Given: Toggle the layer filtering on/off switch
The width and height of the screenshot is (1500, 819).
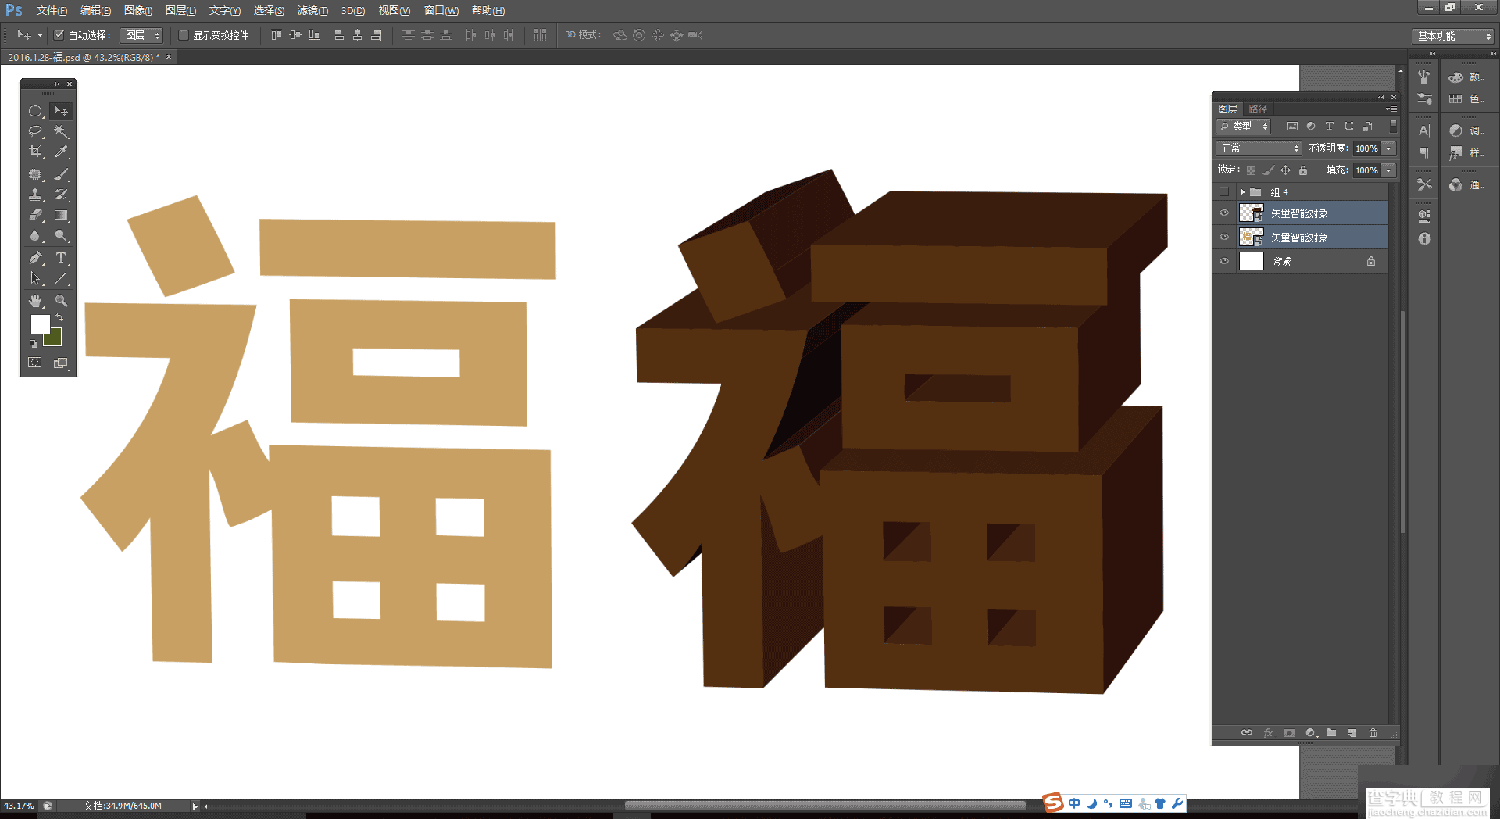Looking at the screenshot, I should 1392,126.
